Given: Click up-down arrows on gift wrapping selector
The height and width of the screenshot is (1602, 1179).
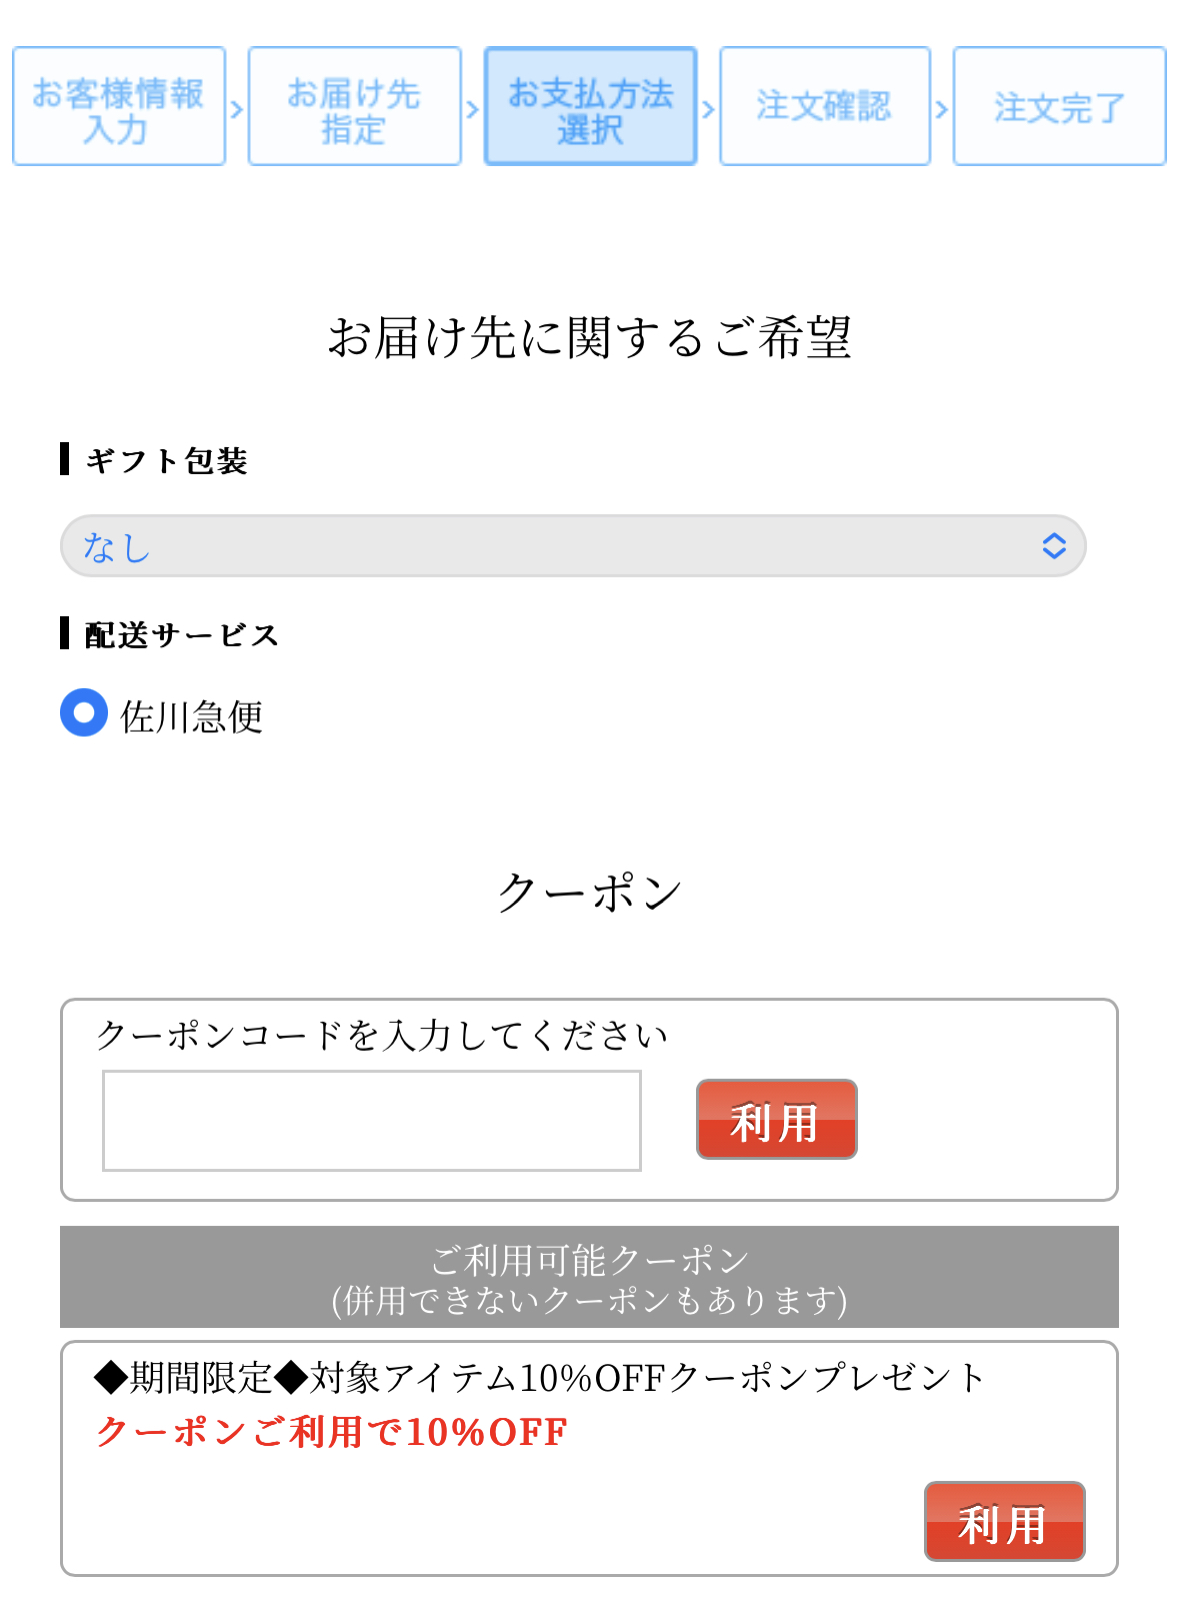Looking at the screenshot, I should point(1054,546).
